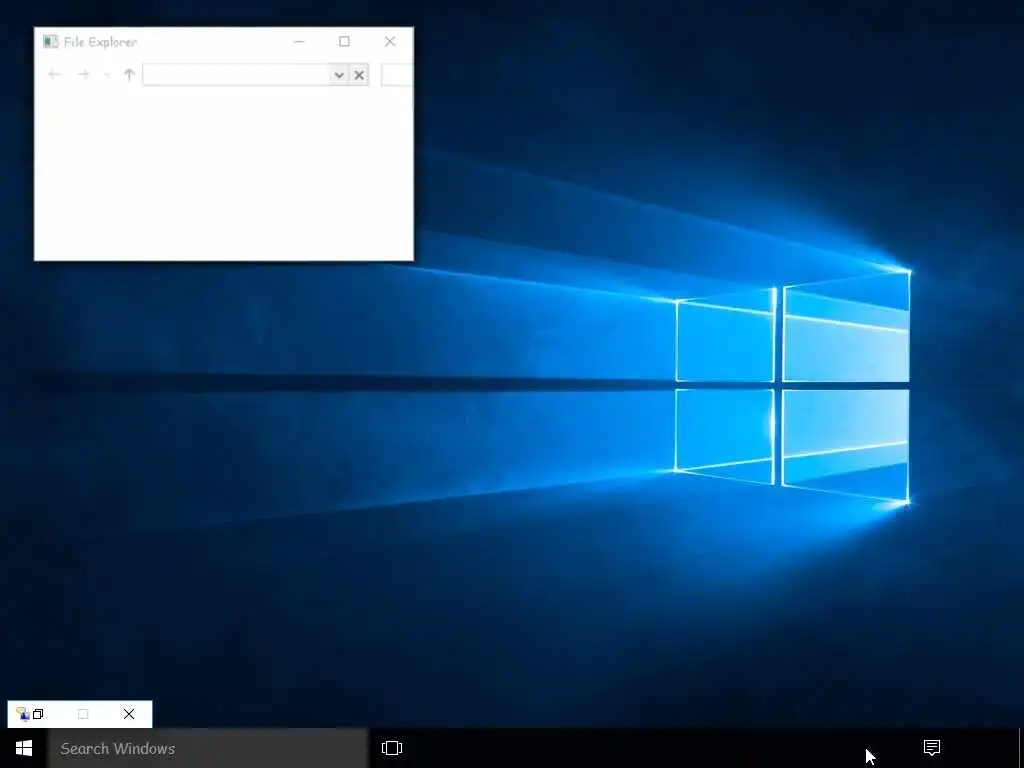Click the network icon of the small bottom window

coord(22,714)
